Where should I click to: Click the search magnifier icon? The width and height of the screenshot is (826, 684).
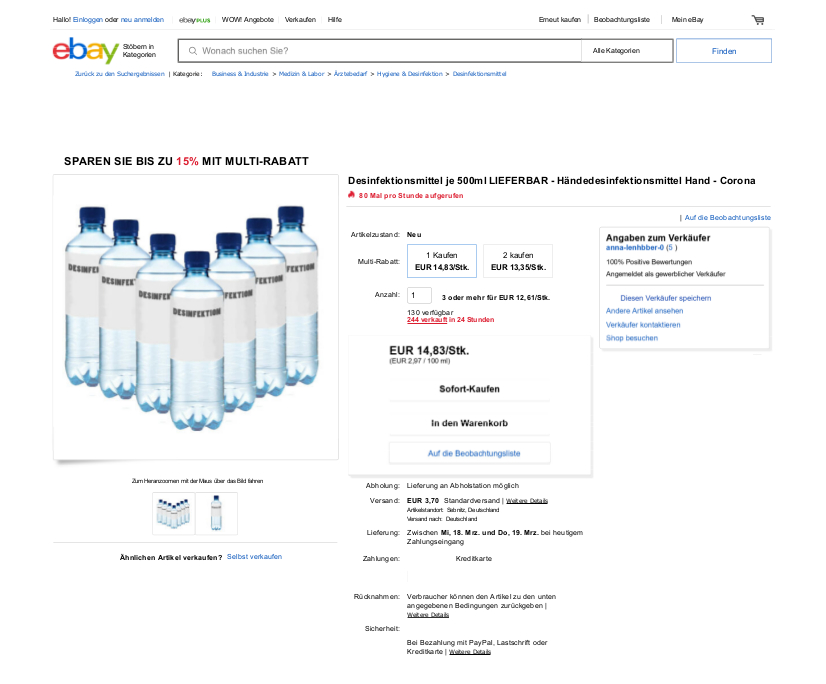click(x=191, y=51)
